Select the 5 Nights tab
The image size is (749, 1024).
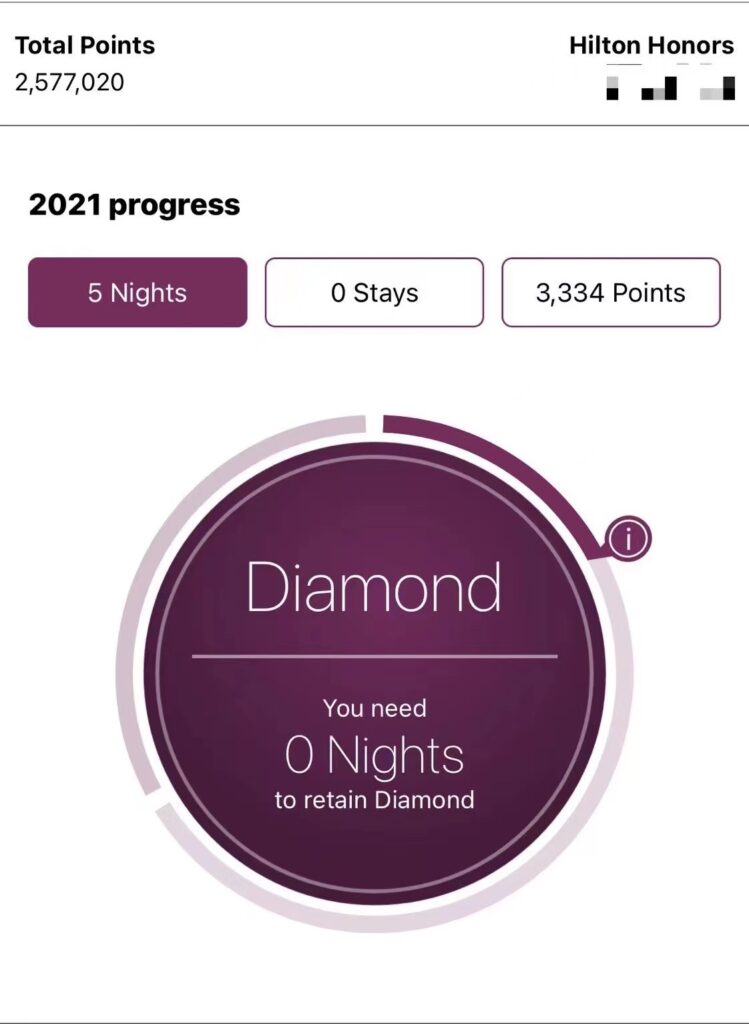(x=138, y=293)
